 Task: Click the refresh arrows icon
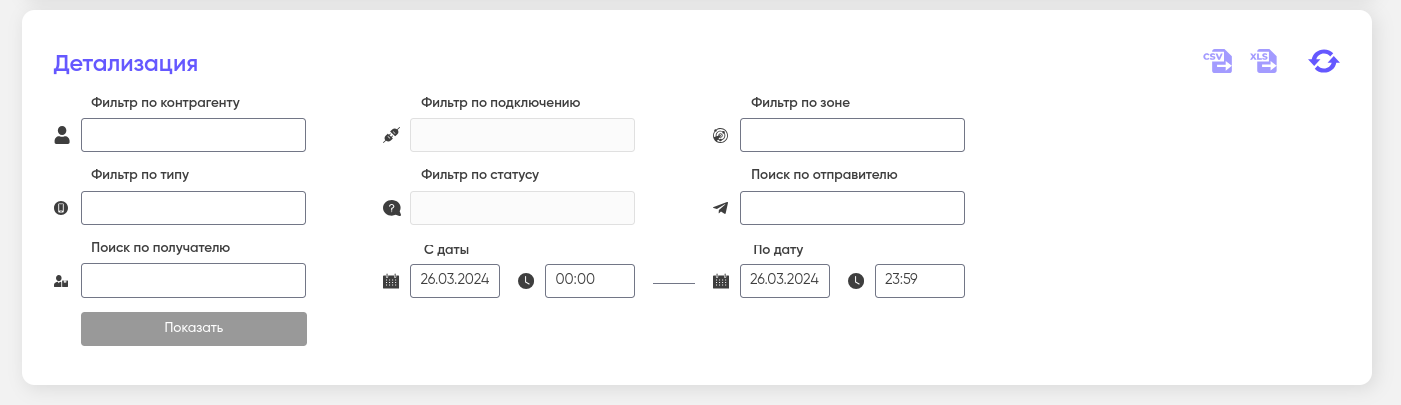pyautogui.click(x=1324, y=62)
